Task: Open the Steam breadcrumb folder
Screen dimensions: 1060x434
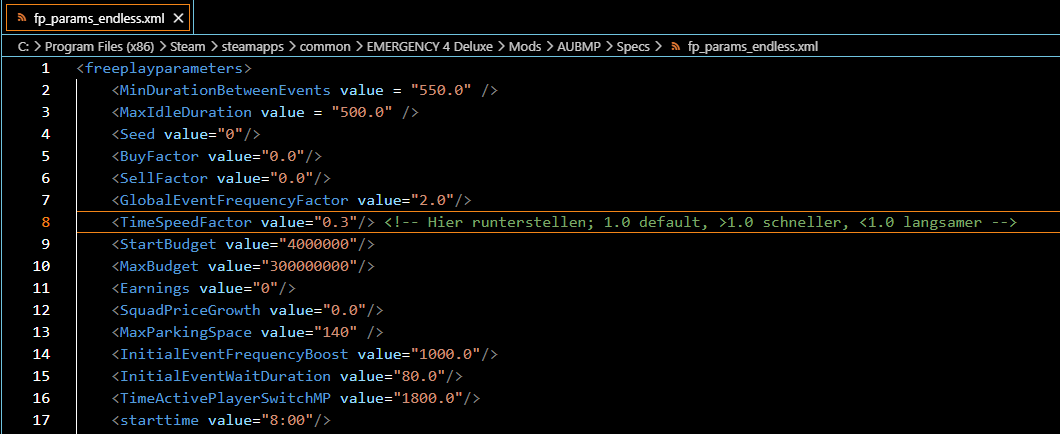Action: pyautogui.click(x=187, y=47)
